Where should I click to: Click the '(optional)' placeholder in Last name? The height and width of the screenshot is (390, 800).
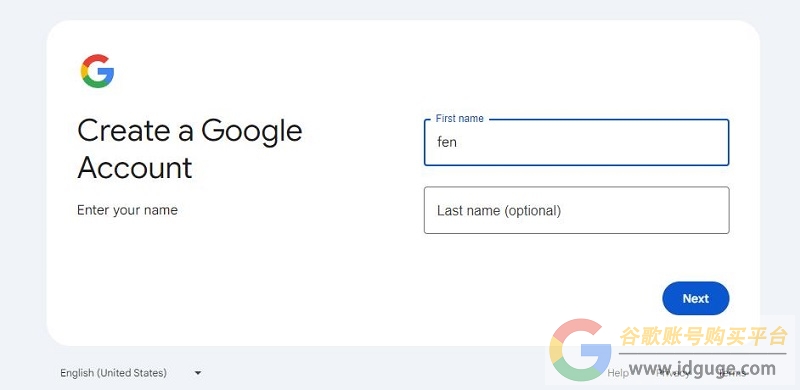[533, 211]
